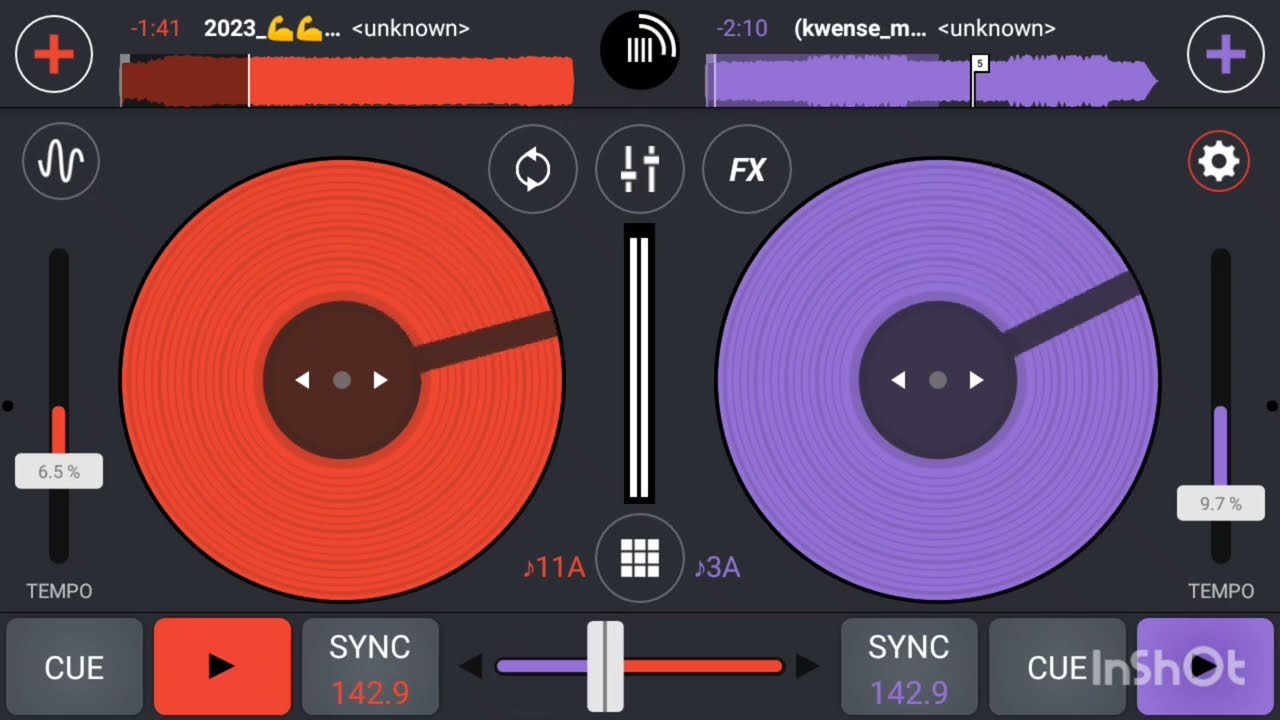Open the loop controls
The height and width of the screenshot is (720, 1280).
[x=533, y=169]
